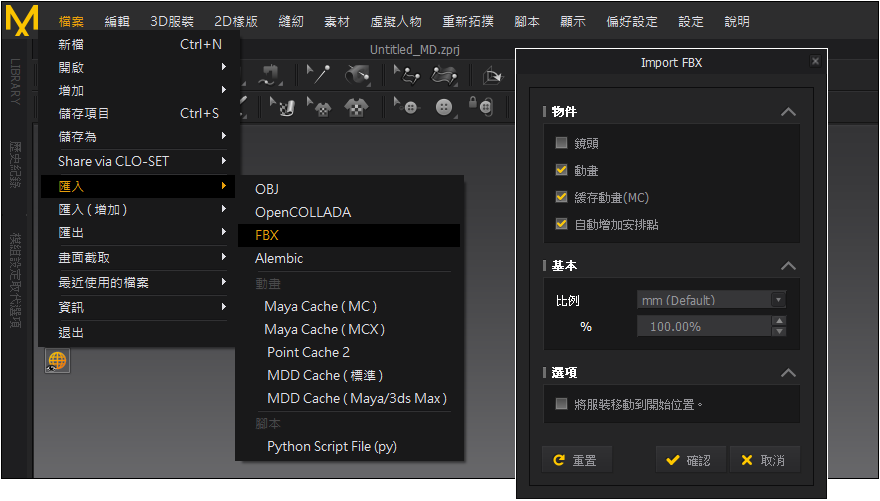Viewport: 880px width, 501px height.
Task: Toggle 將服裝移動到開始位置 checkbox
Action: [561, 404]
